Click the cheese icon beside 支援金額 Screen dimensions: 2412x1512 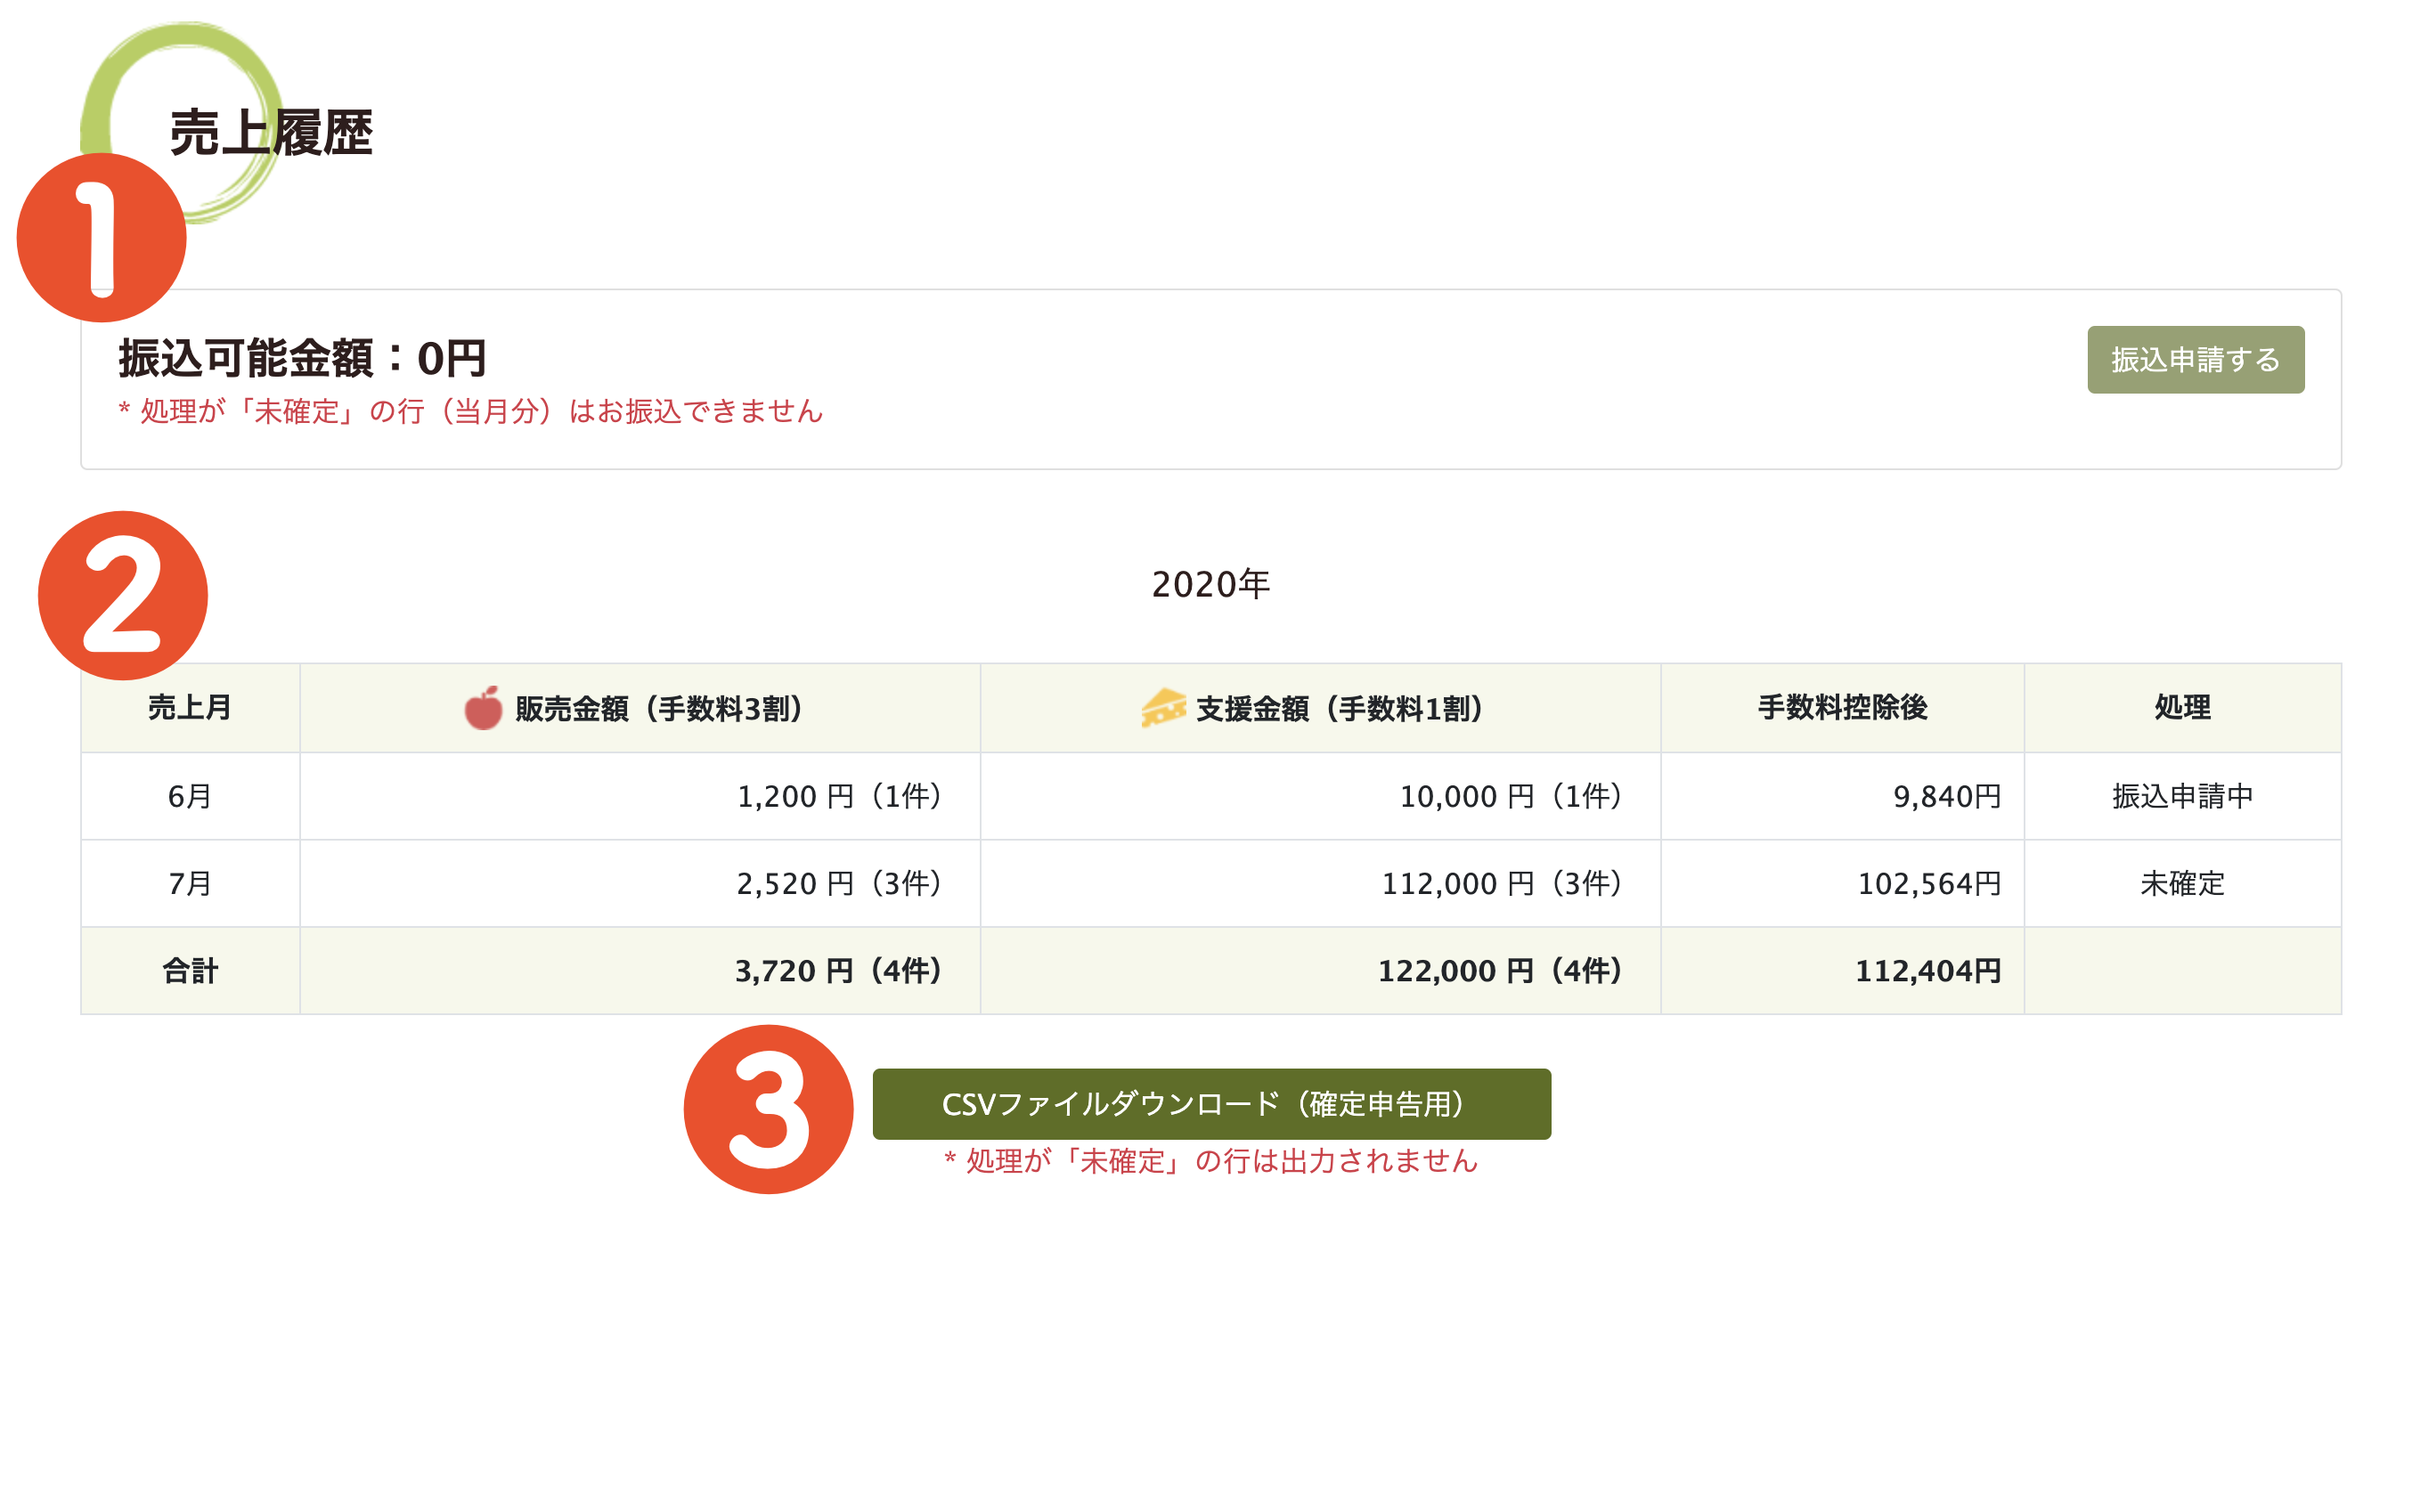1163,708
